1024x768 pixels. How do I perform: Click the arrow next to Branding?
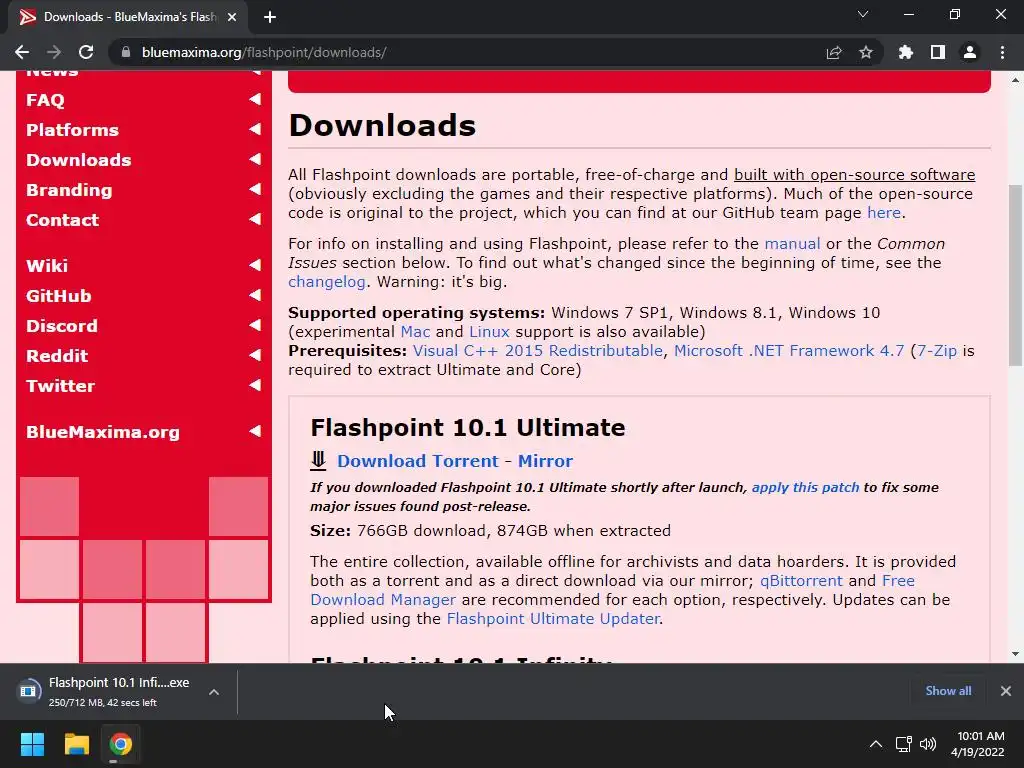pyautogui.click(x=255, y=189)
